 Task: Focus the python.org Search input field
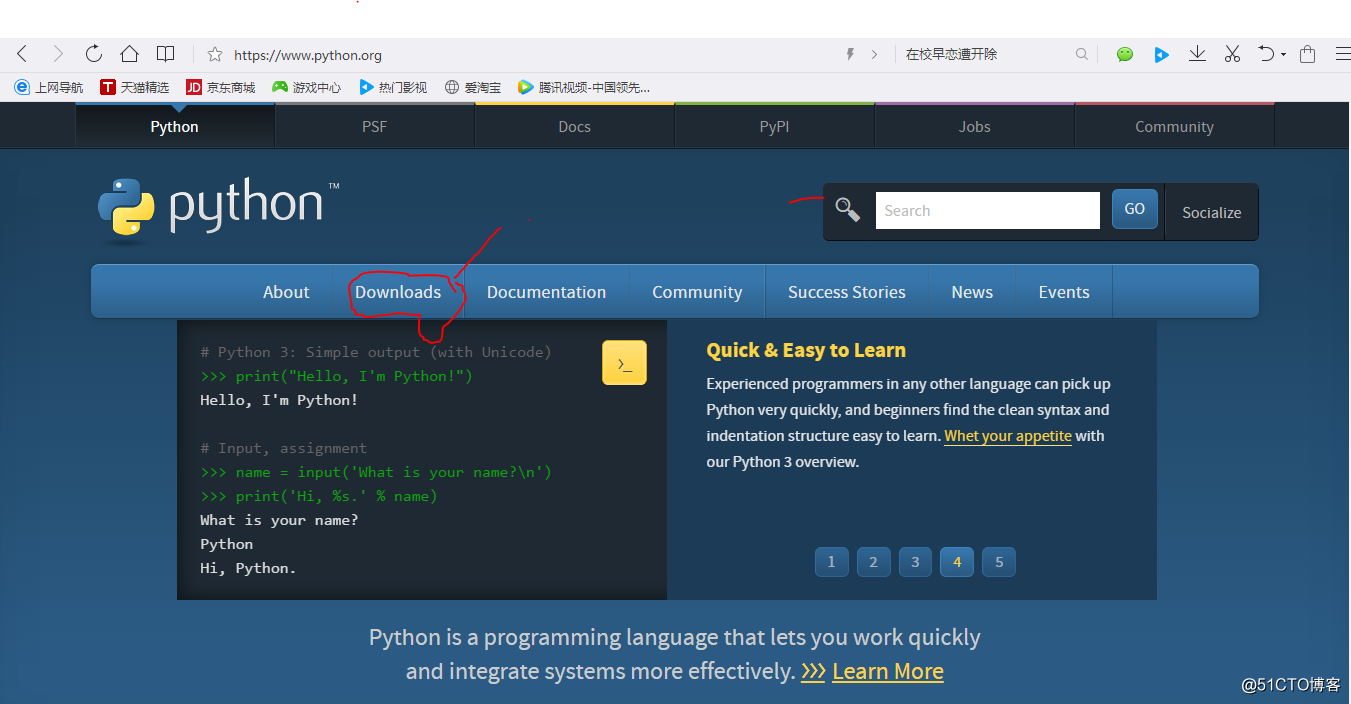(x=988, y=210)
